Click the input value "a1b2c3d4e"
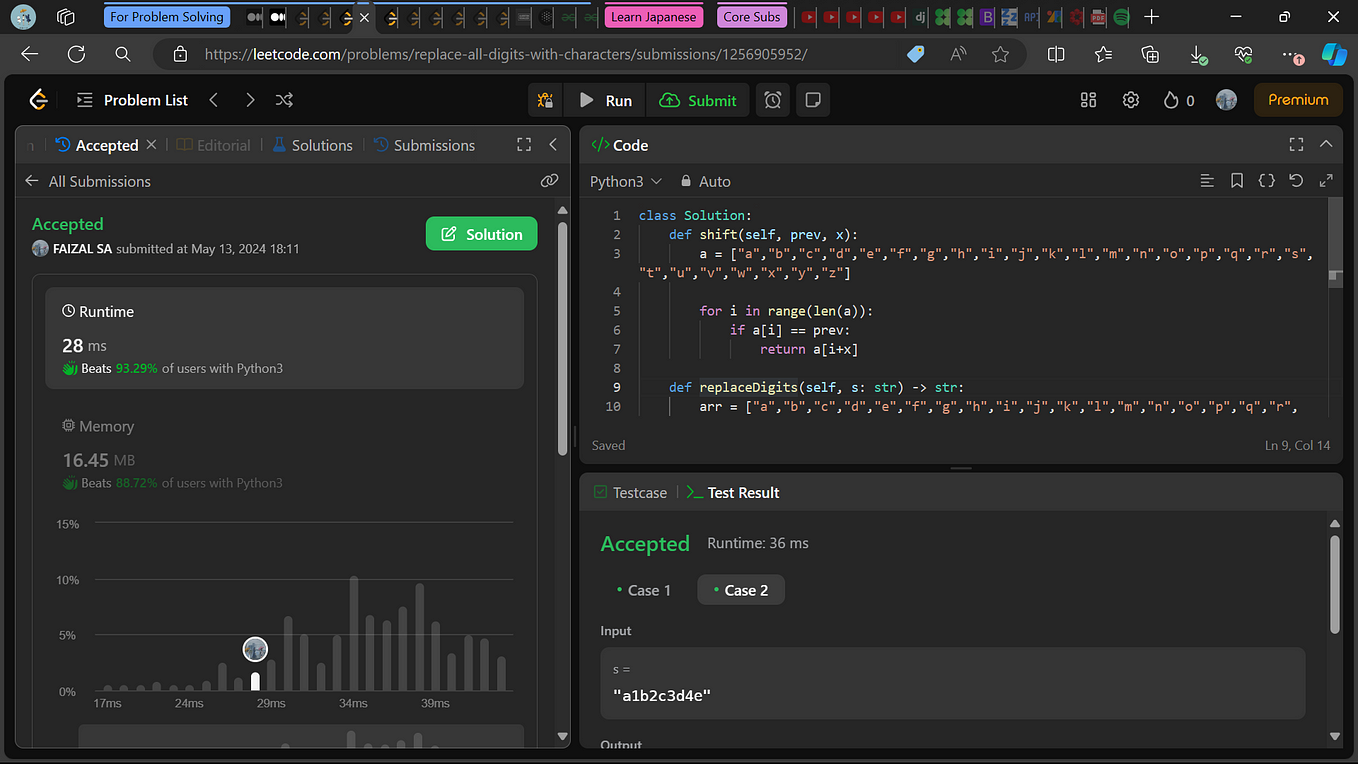1358x764 pixels. click(661, 695)
